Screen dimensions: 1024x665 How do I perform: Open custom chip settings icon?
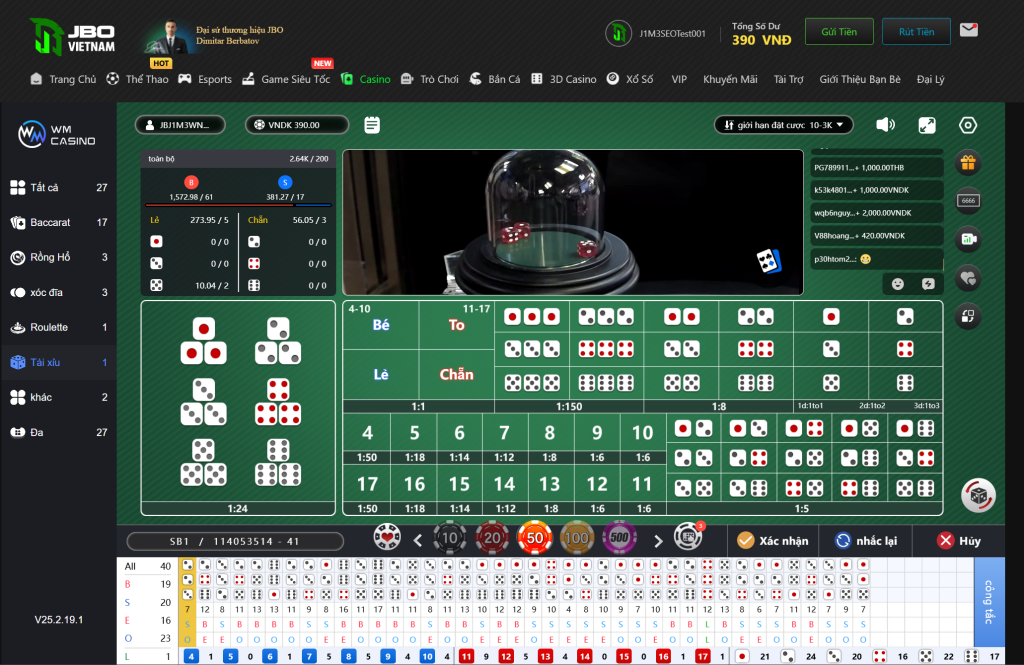pos(688,537)
